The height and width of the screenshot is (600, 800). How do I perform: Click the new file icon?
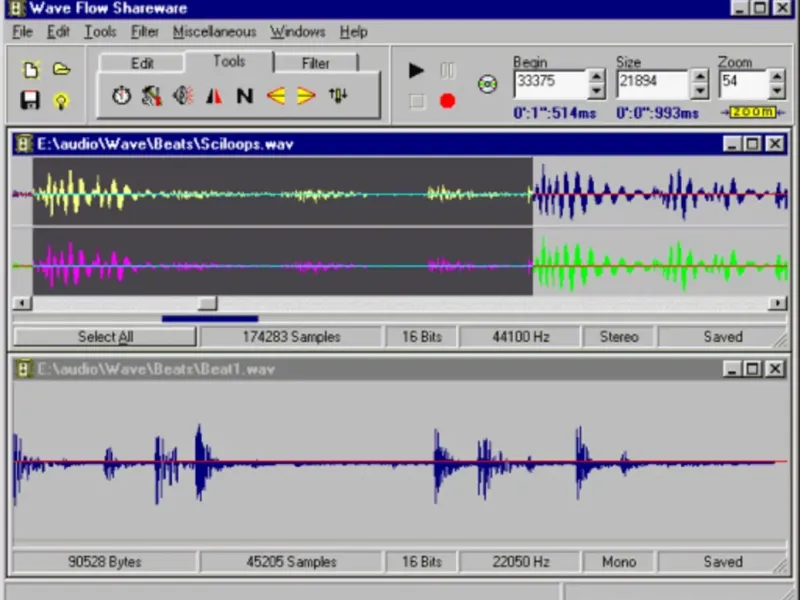tap(31, 70)
